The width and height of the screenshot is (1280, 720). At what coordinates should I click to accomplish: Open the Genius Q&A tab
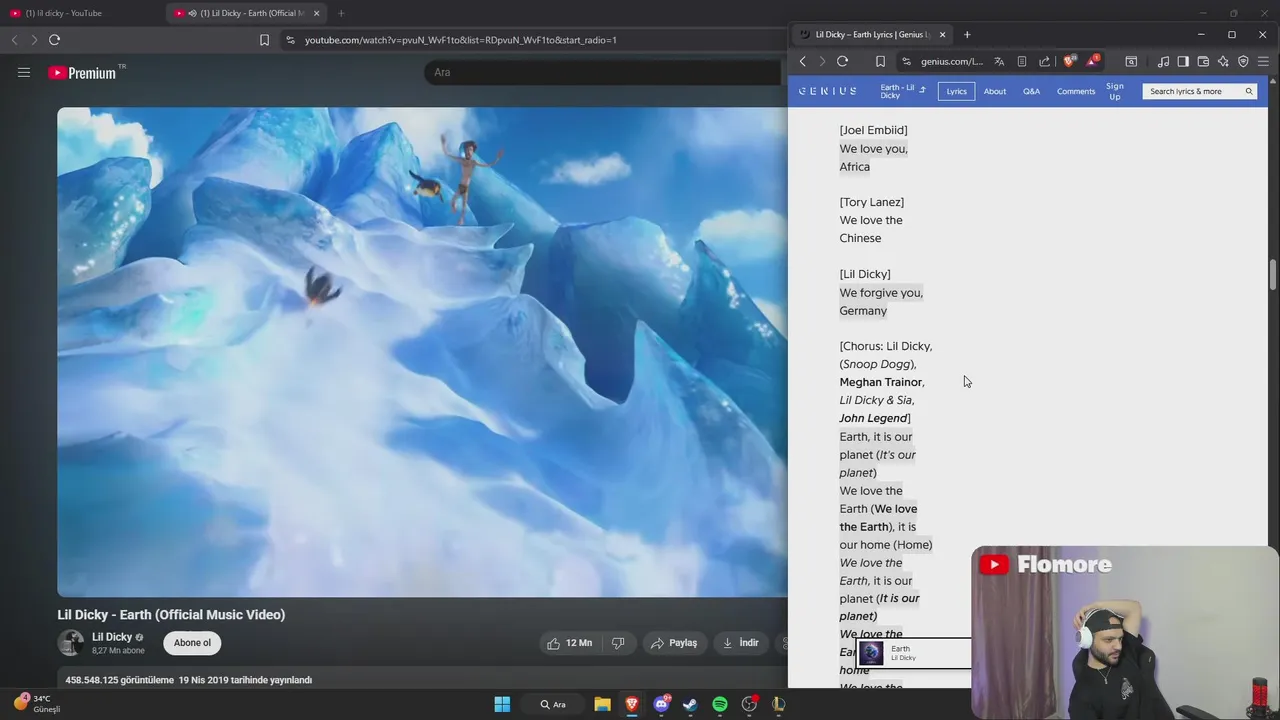[x=1031, y=91]
